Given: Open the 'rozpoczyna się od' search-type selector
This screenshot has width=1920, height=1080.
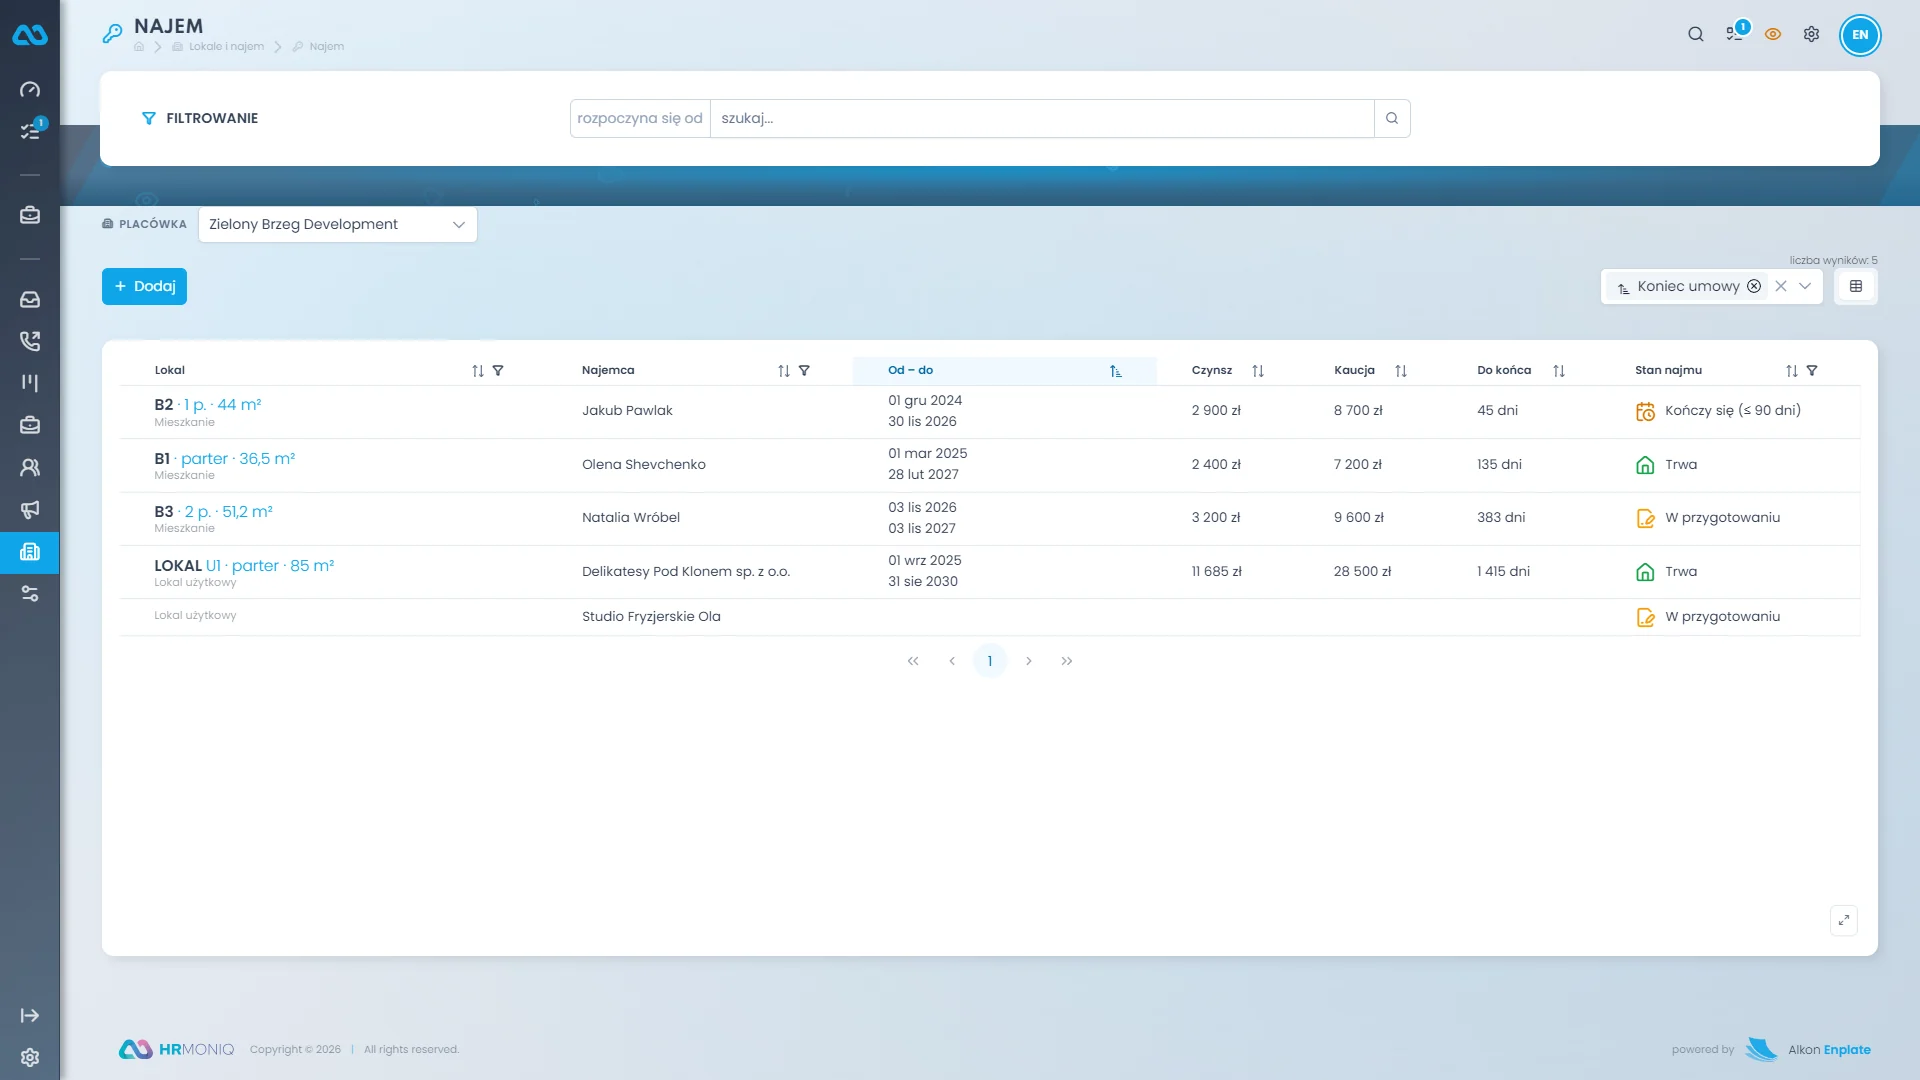Looking at the screenshot, I should tap(640, 118).
